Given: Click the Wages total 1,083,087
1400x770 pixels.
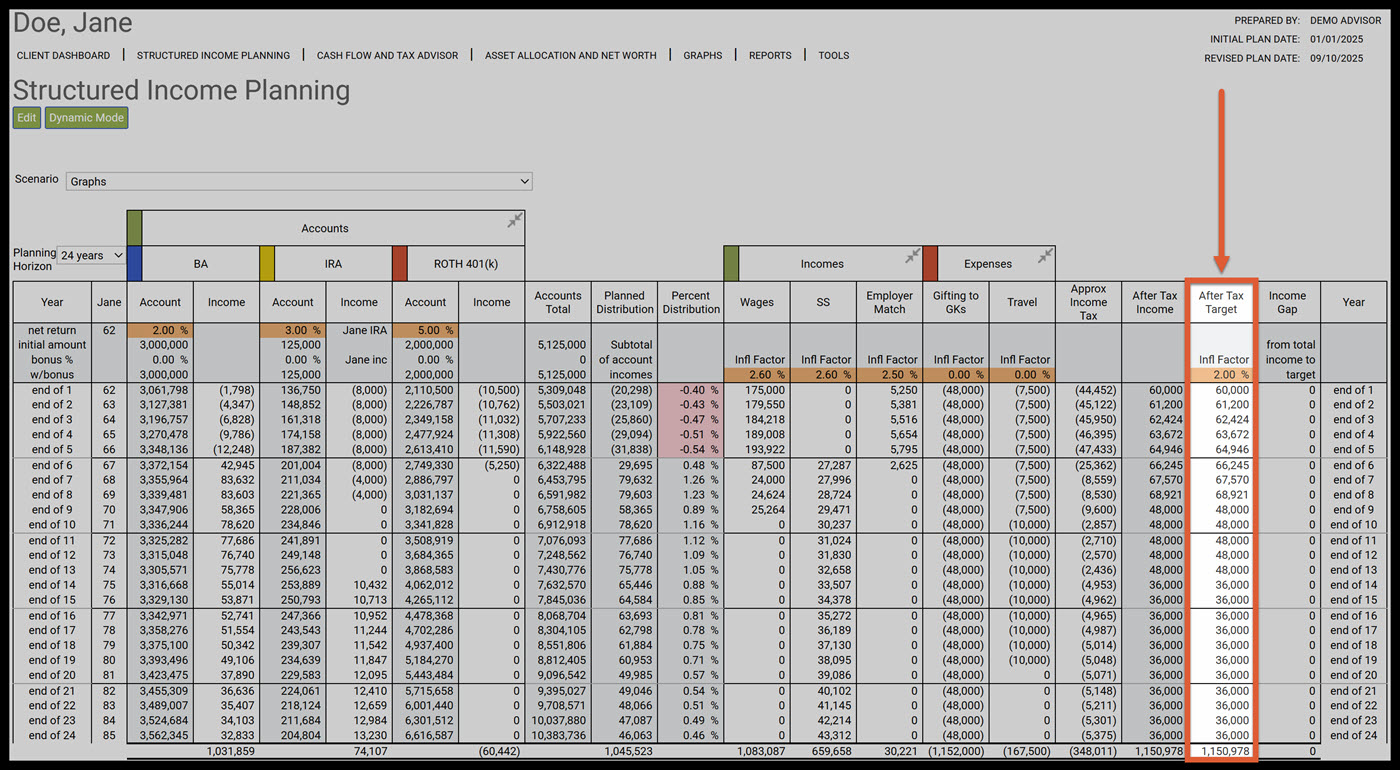Looking at the screenshot, I should [x=761, y=751].
